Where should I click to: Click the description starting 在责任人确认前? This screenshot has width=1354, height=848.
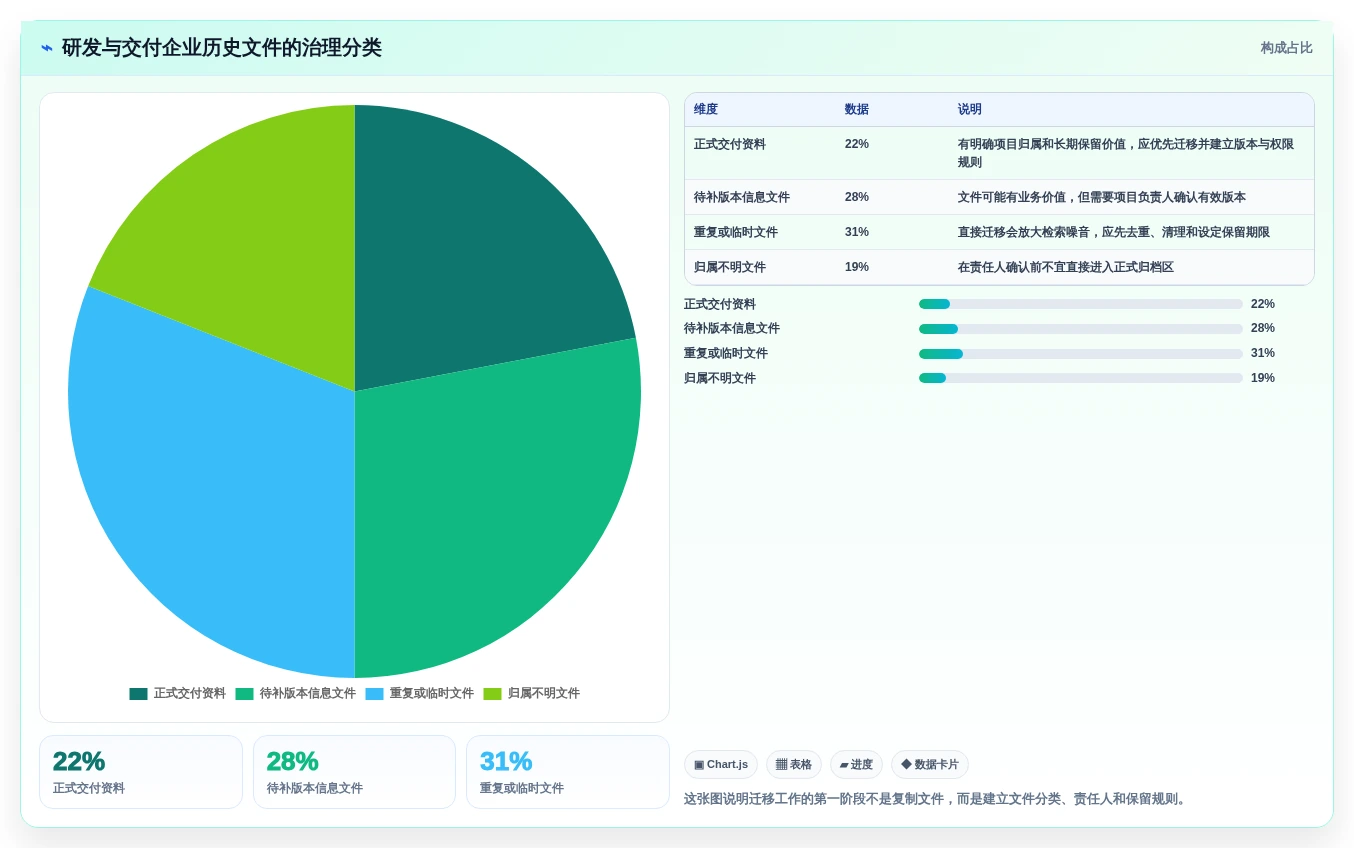click(1066, 267)
